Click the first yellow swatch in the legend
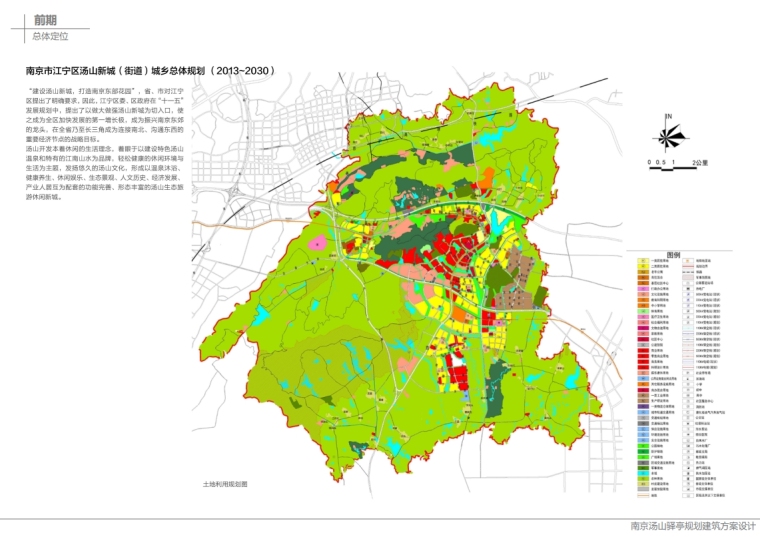The width and height of the screenshot is (760, 537). 641,258
